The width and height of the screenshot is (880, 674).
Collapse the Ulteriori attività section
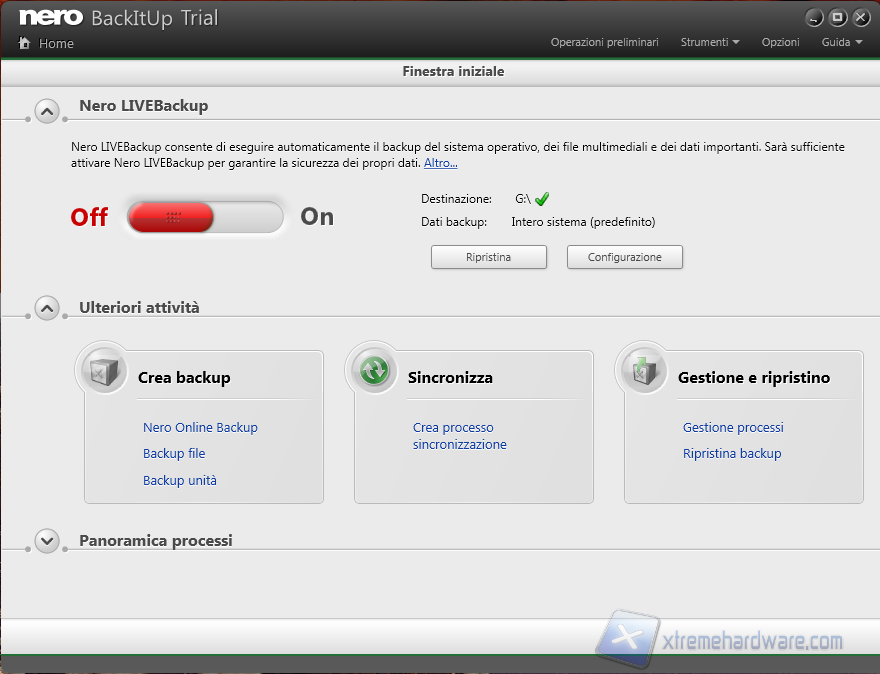[x=47, y=308]
